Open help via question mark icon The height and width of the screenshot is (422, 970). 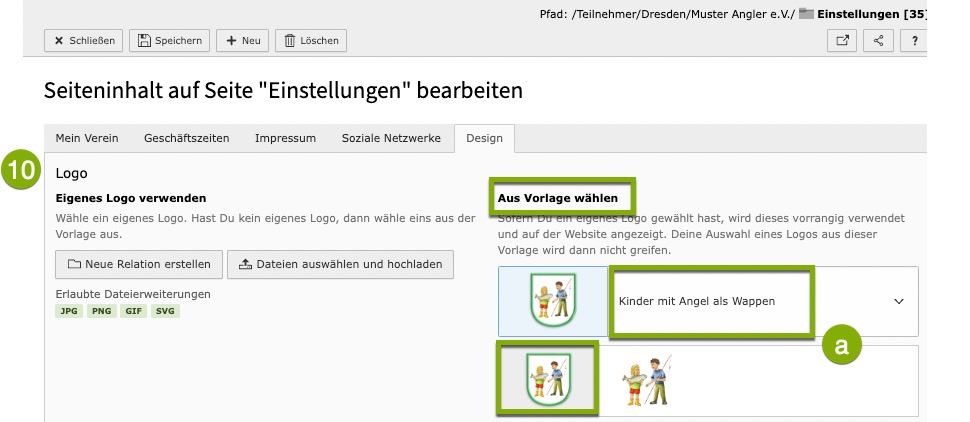pyautogui.click(x=914, y=41)
